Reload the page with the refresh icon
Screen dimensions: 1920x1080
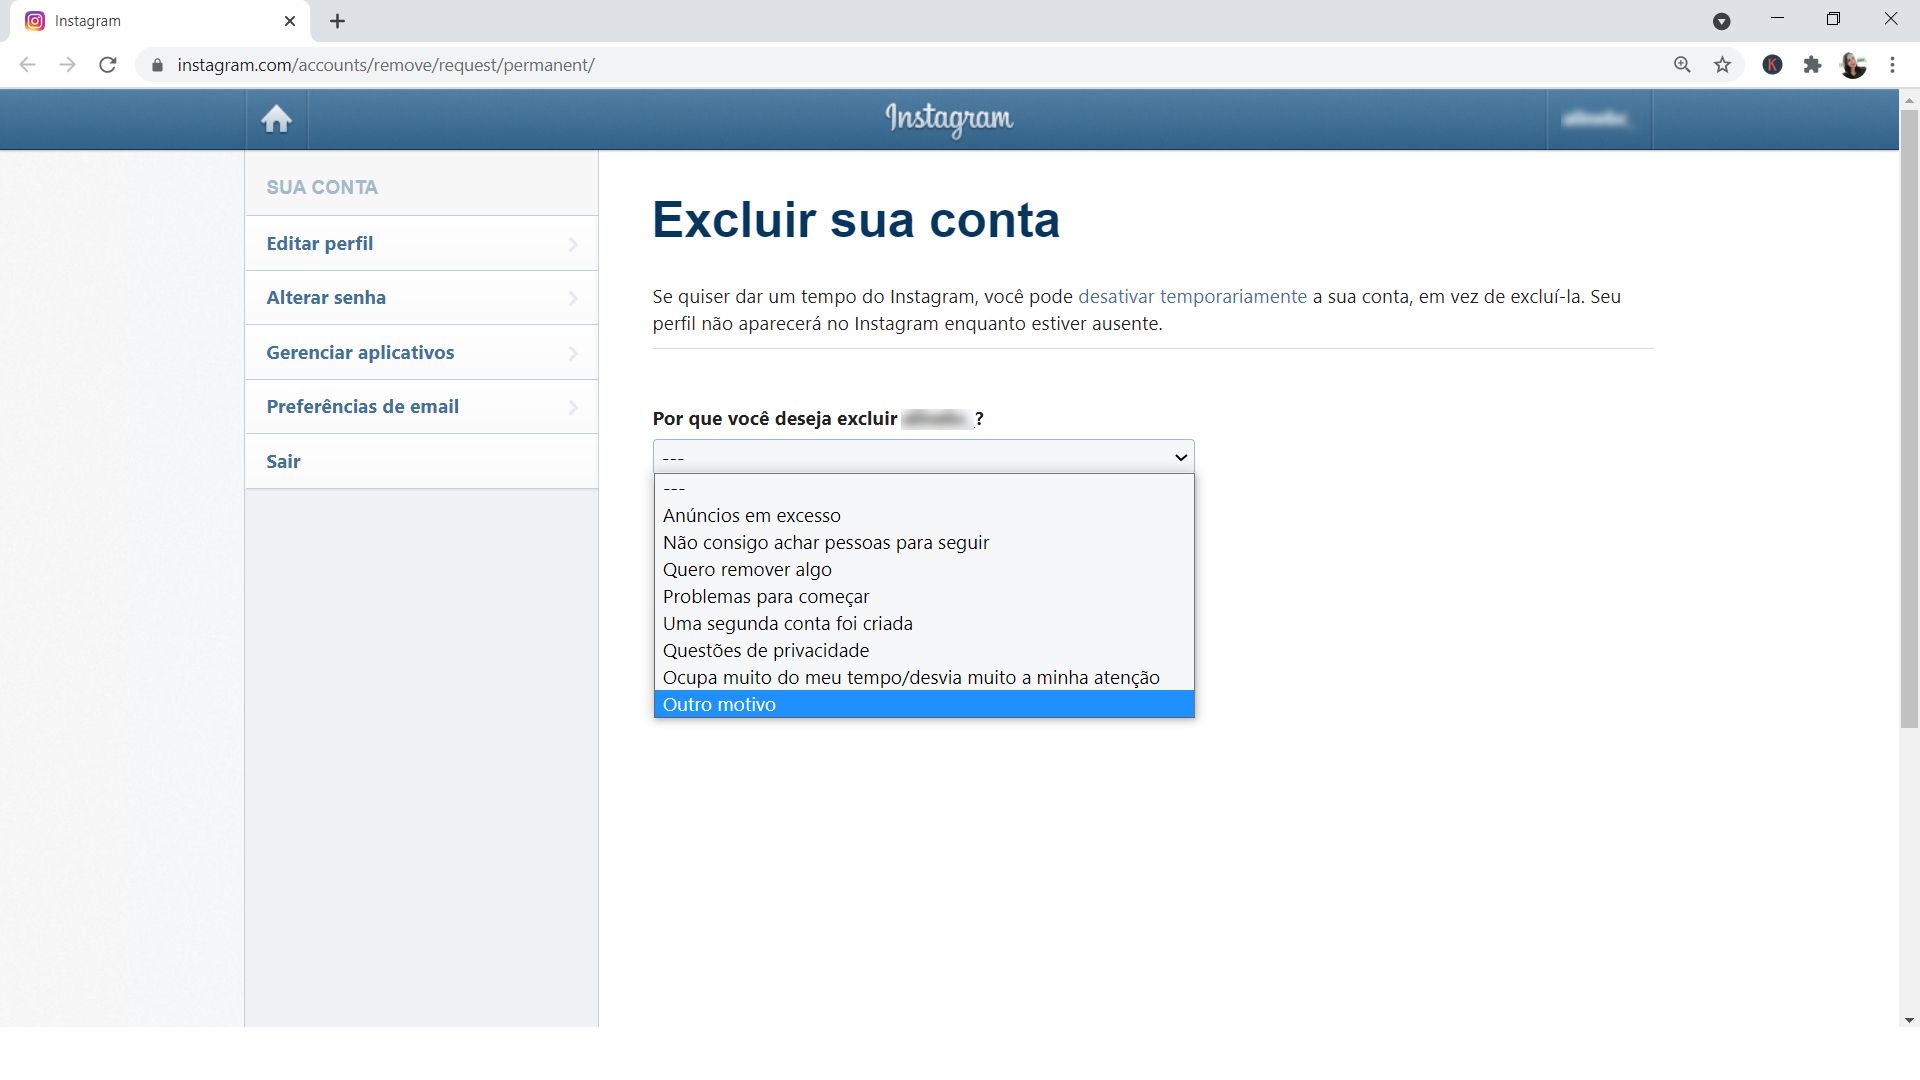tap(108, 65)
